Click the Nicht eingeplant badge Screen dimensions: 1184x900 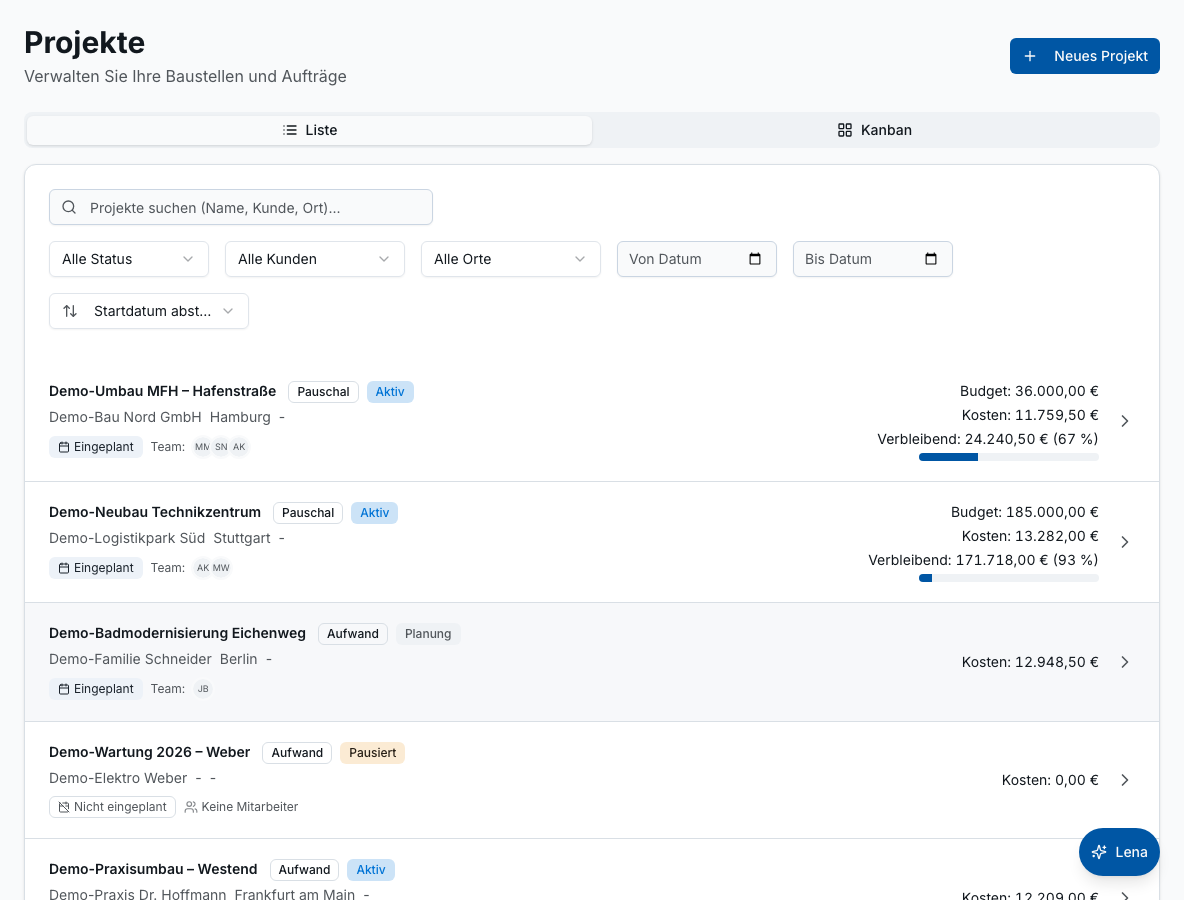113,807
